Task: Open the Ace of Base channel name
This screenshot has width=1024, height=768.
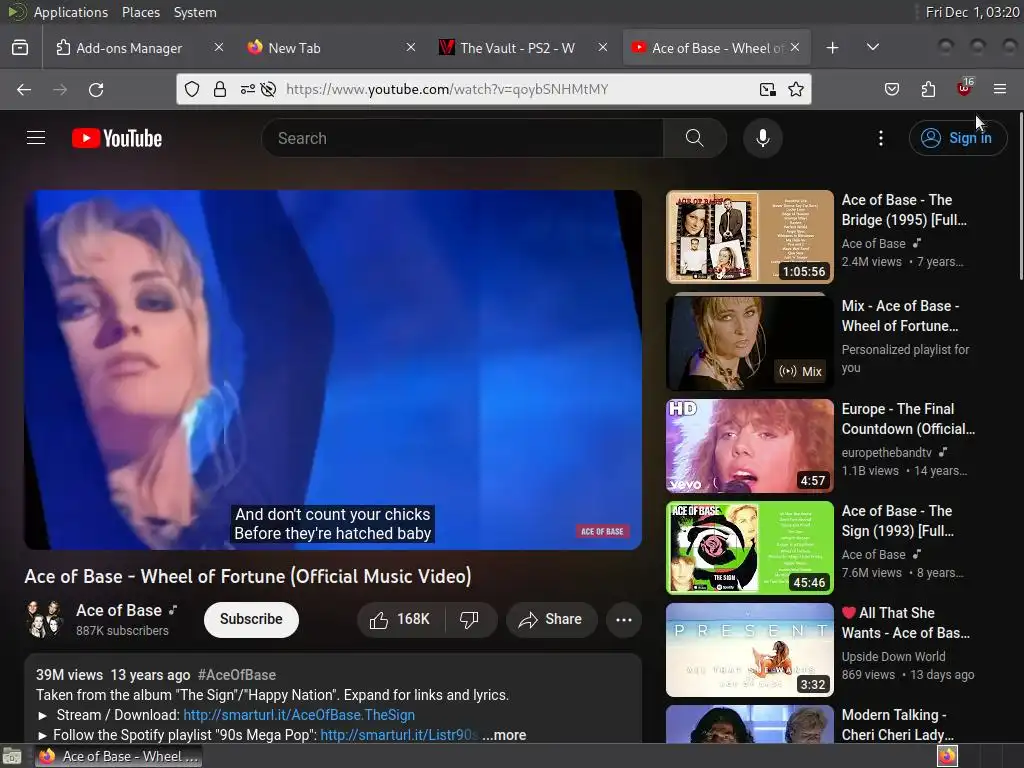Action: tap(119, 610)
